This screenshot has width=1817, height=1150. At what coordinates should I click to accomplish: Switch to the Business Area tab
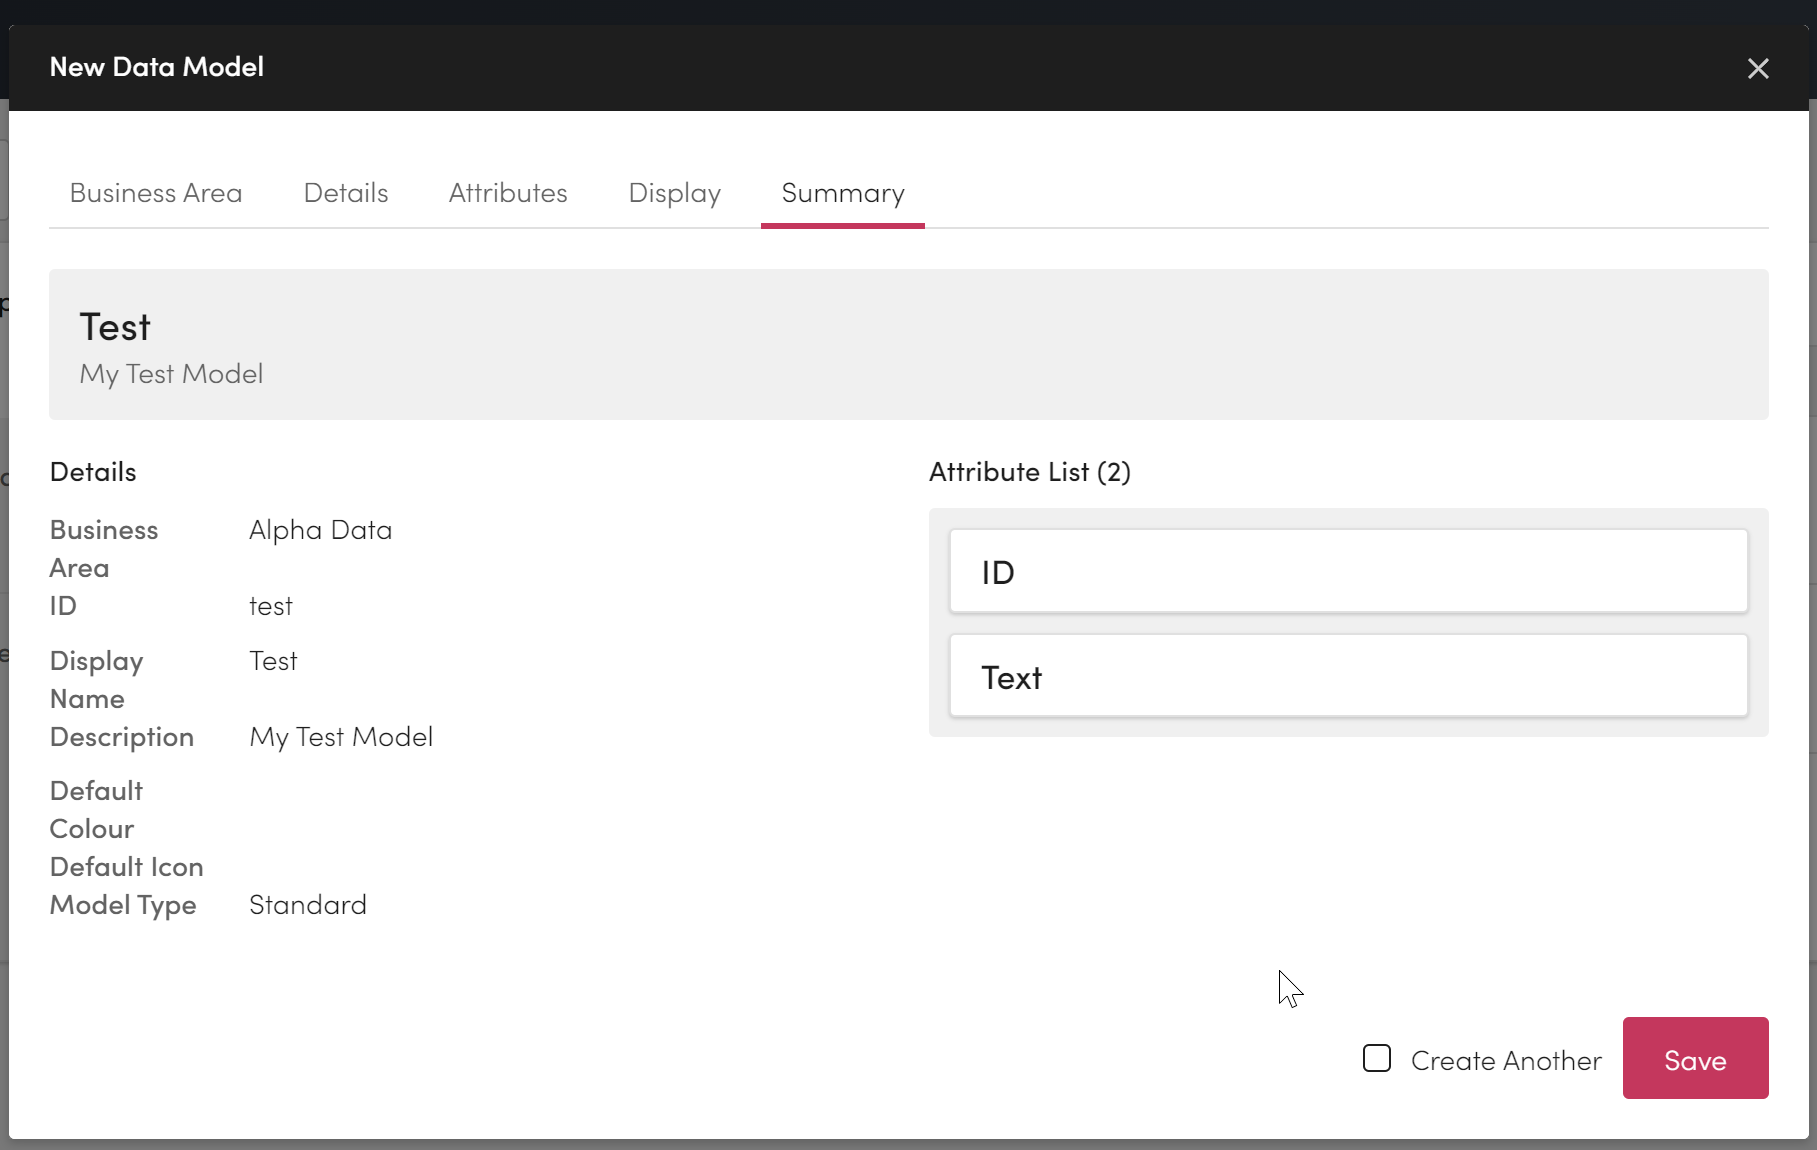[x=156, y=193]
